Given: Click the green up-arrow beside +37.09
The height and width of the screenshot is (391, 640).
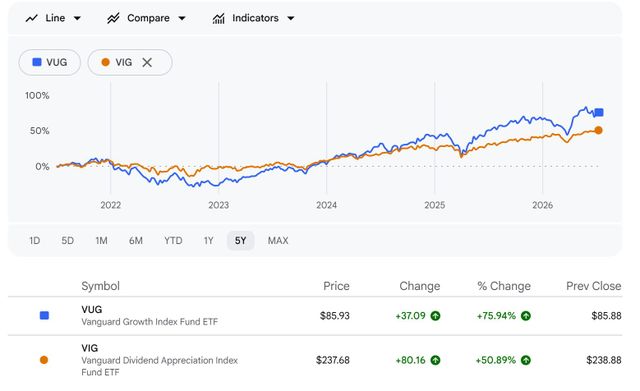Looking at the screenshot, I should tap(436, 316).
